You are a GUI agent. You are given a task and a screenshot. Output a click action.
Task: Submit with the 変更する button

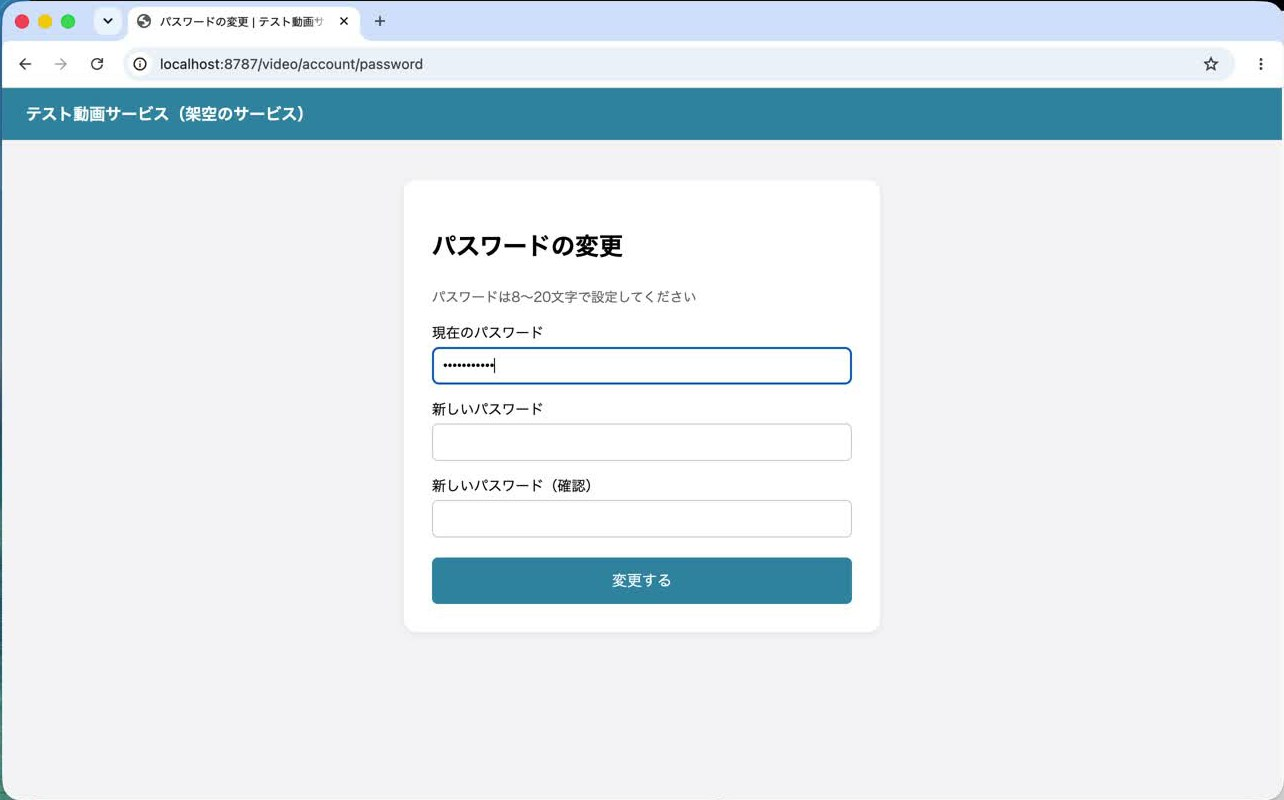coord(642,581)
